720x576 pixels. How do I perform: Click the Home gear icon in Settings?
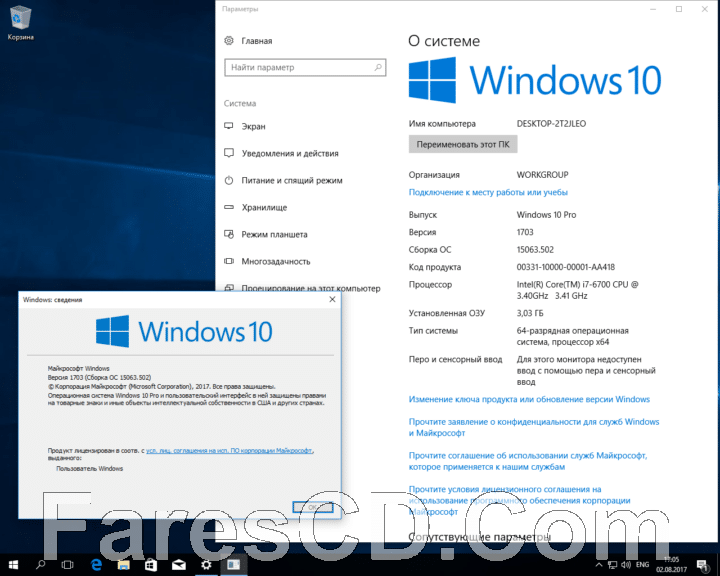(x=229, y=40)
